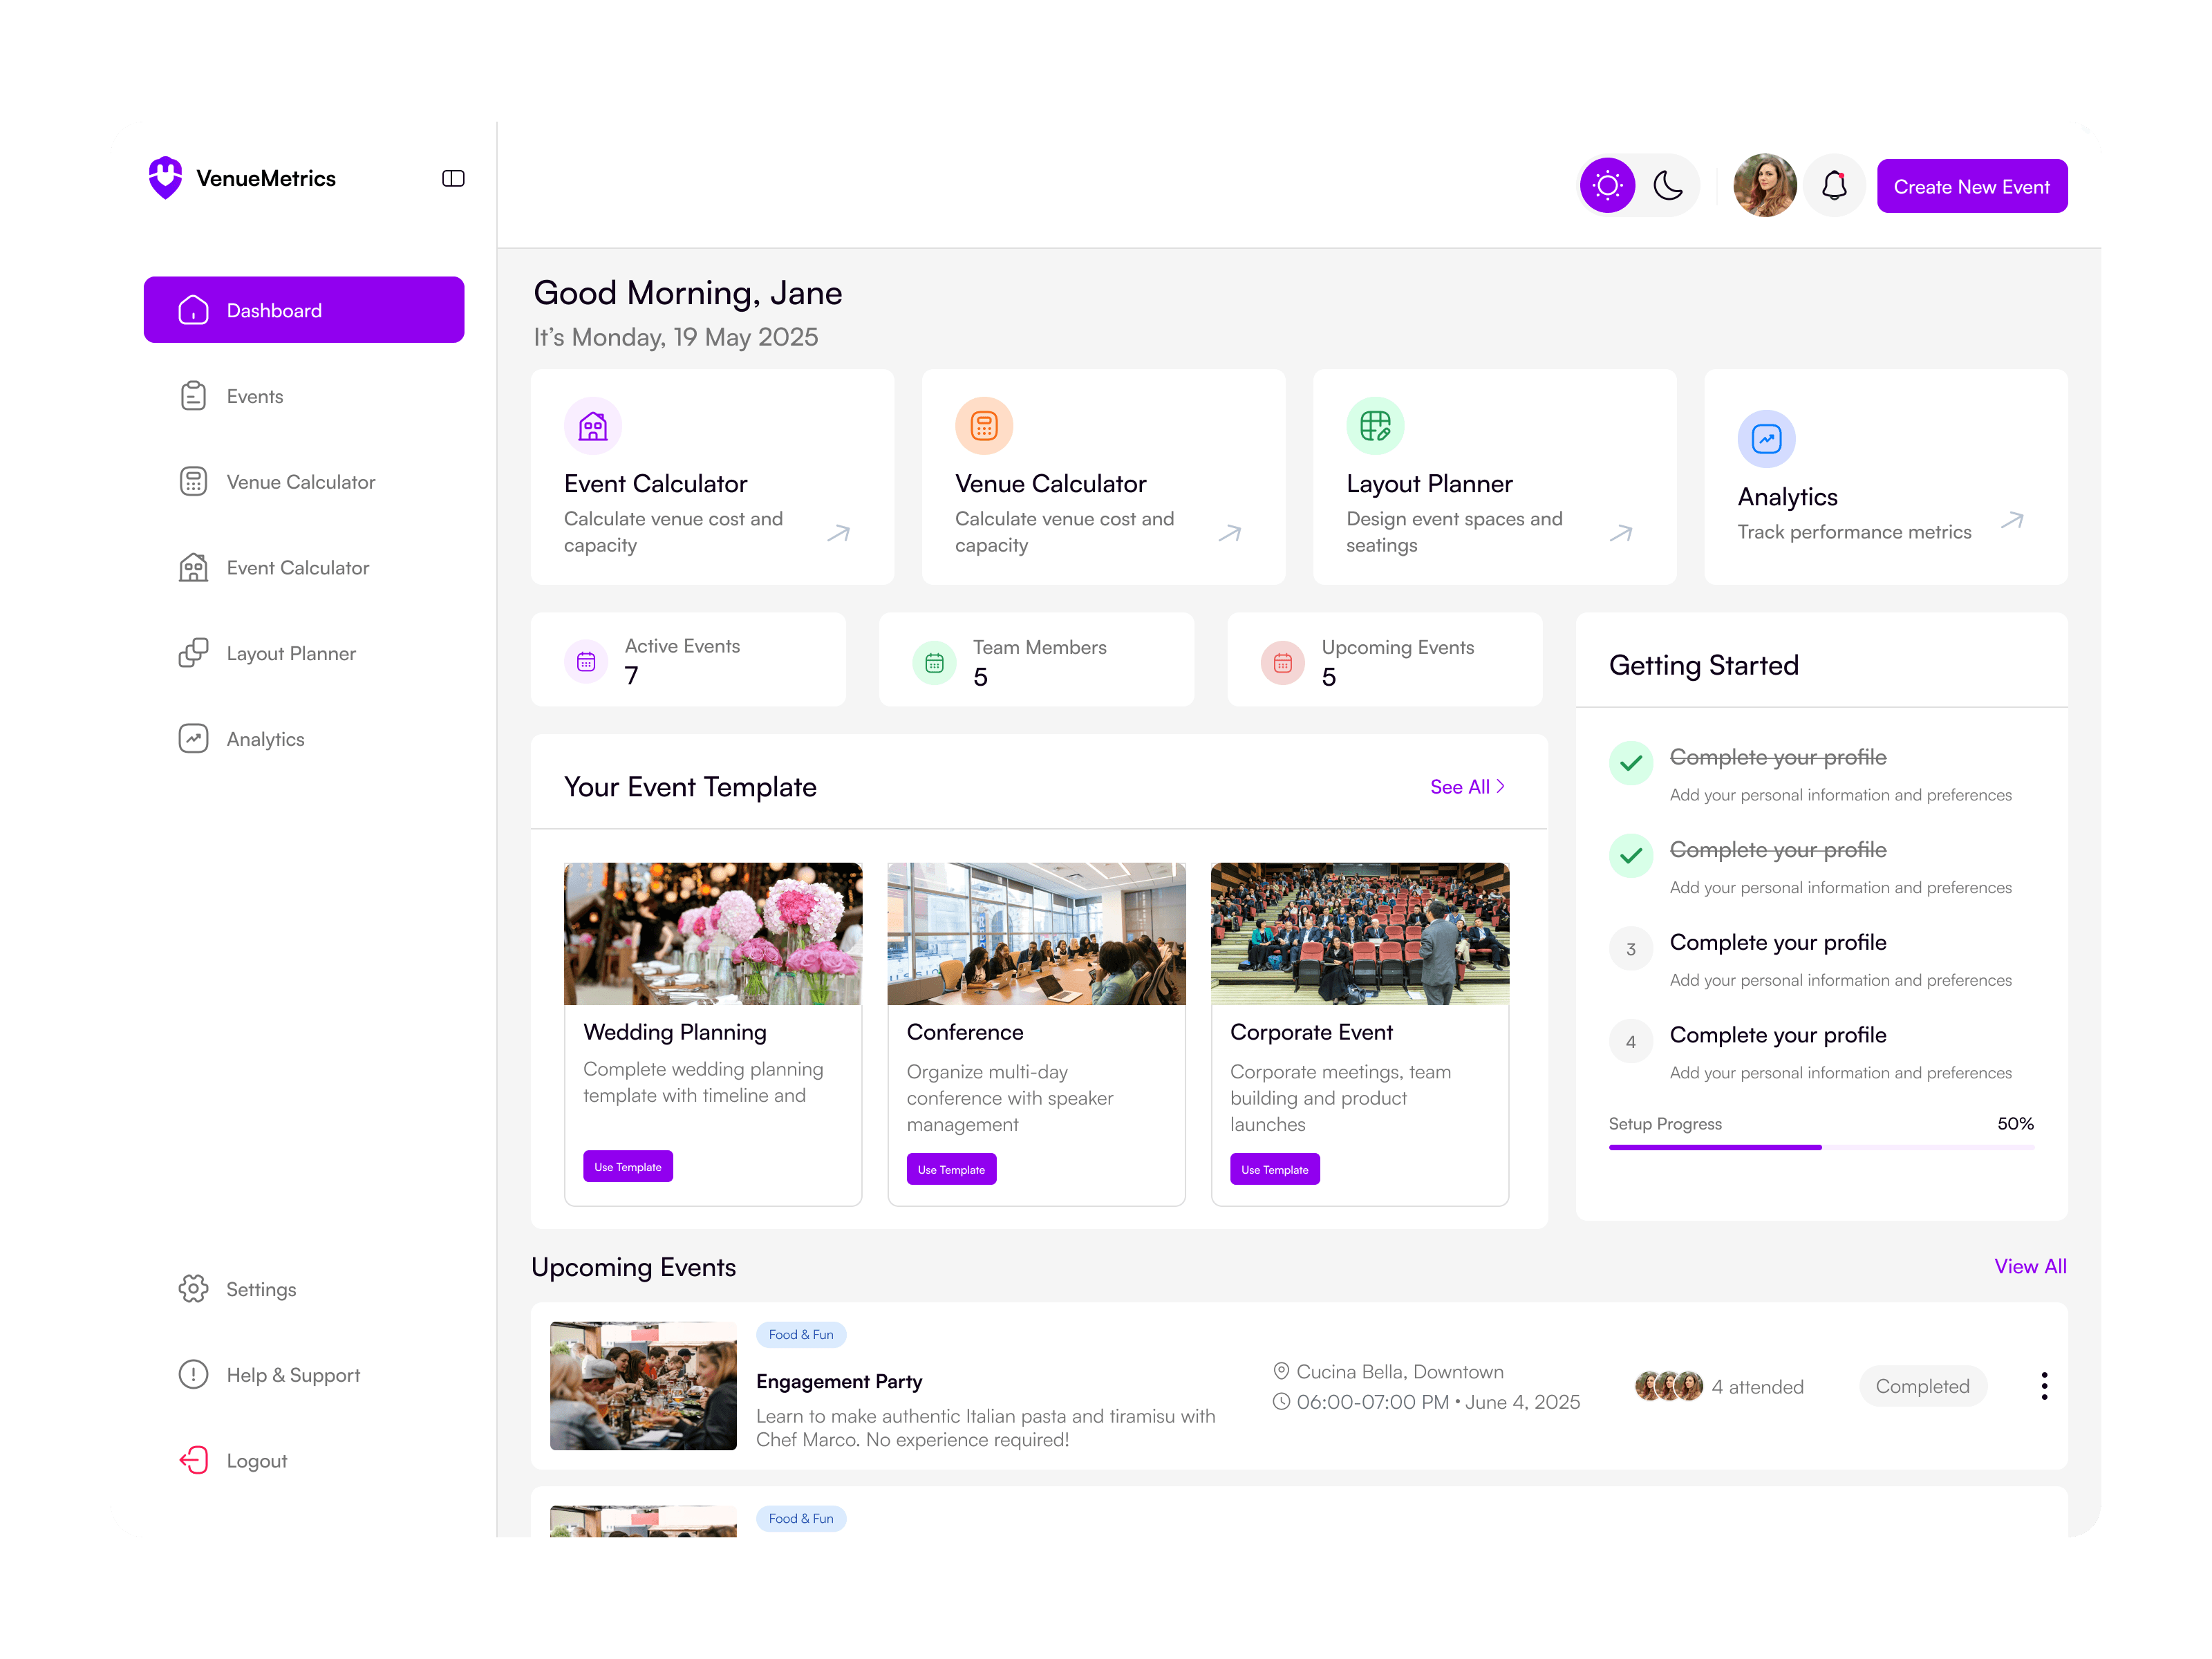Collapse the sidebar with panel icon
The image size is (2212, 1659).
click(453, 179)
